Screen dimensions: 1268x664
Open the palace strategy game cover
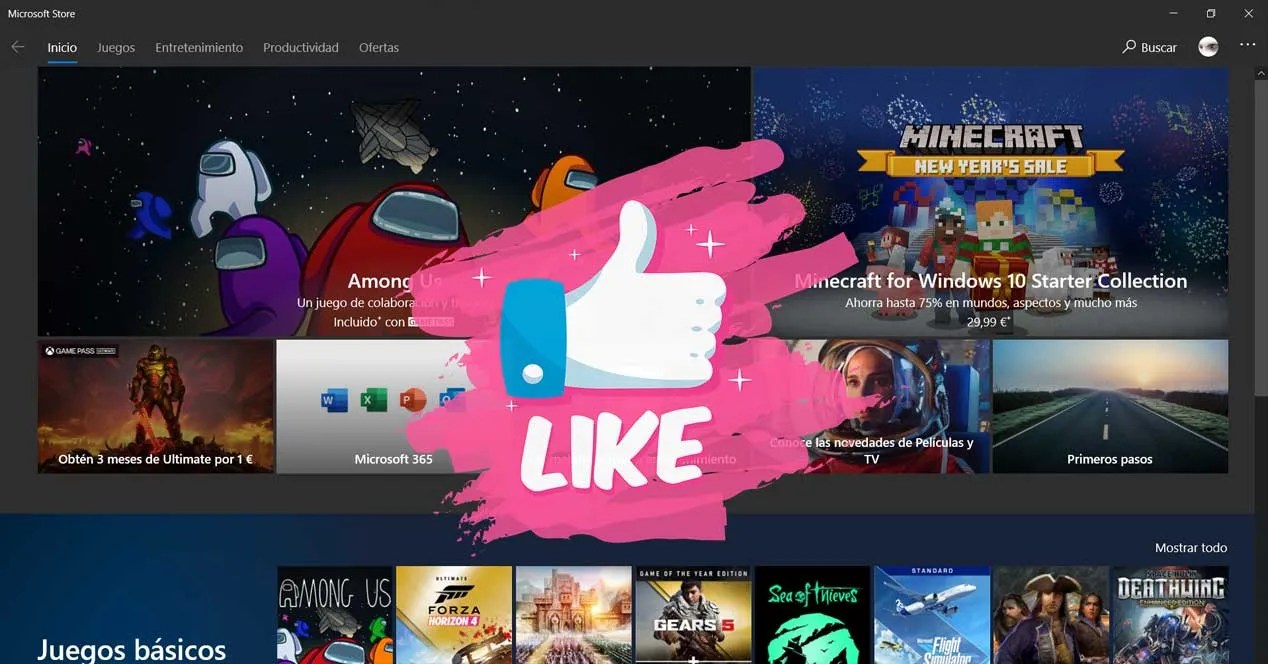pos(573,615)
